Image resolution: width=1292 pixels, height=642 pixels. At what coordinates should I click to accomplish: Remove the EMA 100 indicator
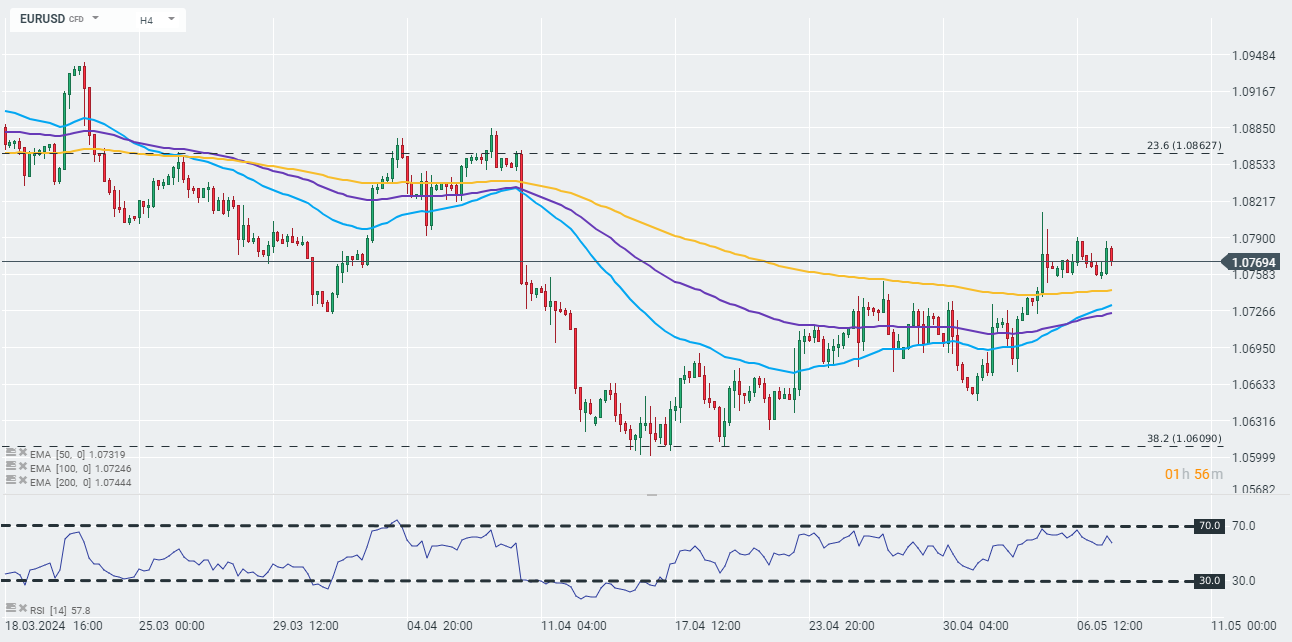click(22, 466)
